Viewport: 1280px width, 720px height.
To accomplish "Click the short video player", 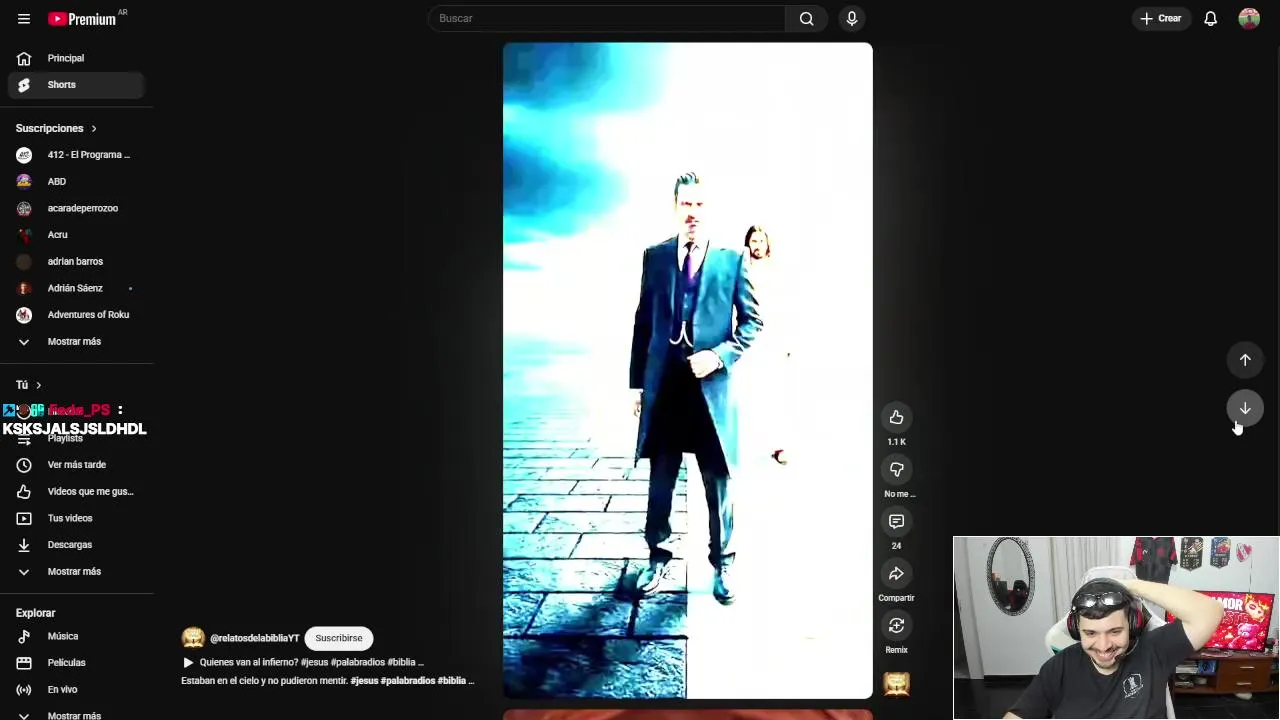I will (687, 370).
